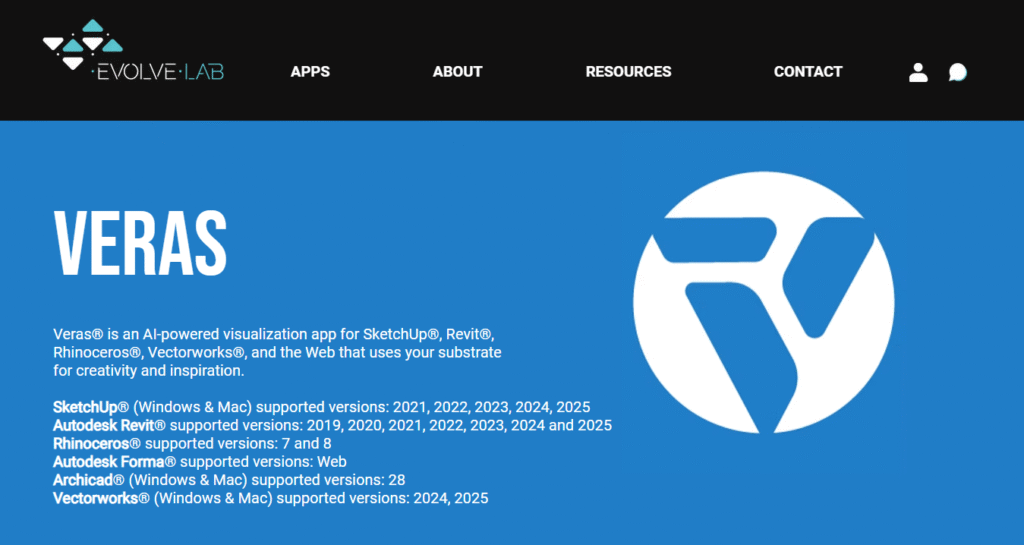Open the ABOUT menu

457,72
